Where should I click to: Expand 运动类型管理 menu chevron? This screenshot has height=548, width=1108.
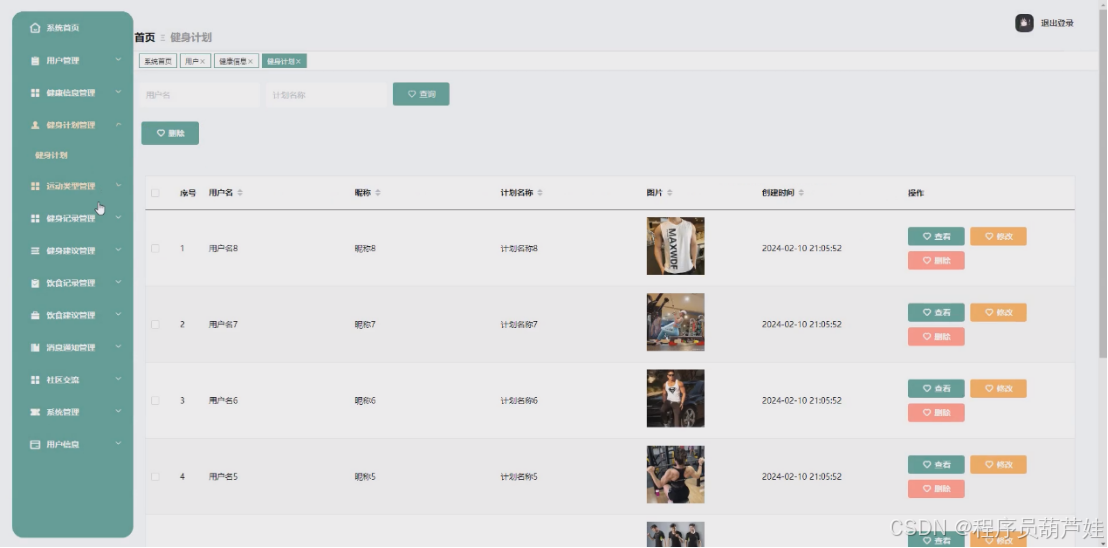pyautogui.click(x=119, y=186)
